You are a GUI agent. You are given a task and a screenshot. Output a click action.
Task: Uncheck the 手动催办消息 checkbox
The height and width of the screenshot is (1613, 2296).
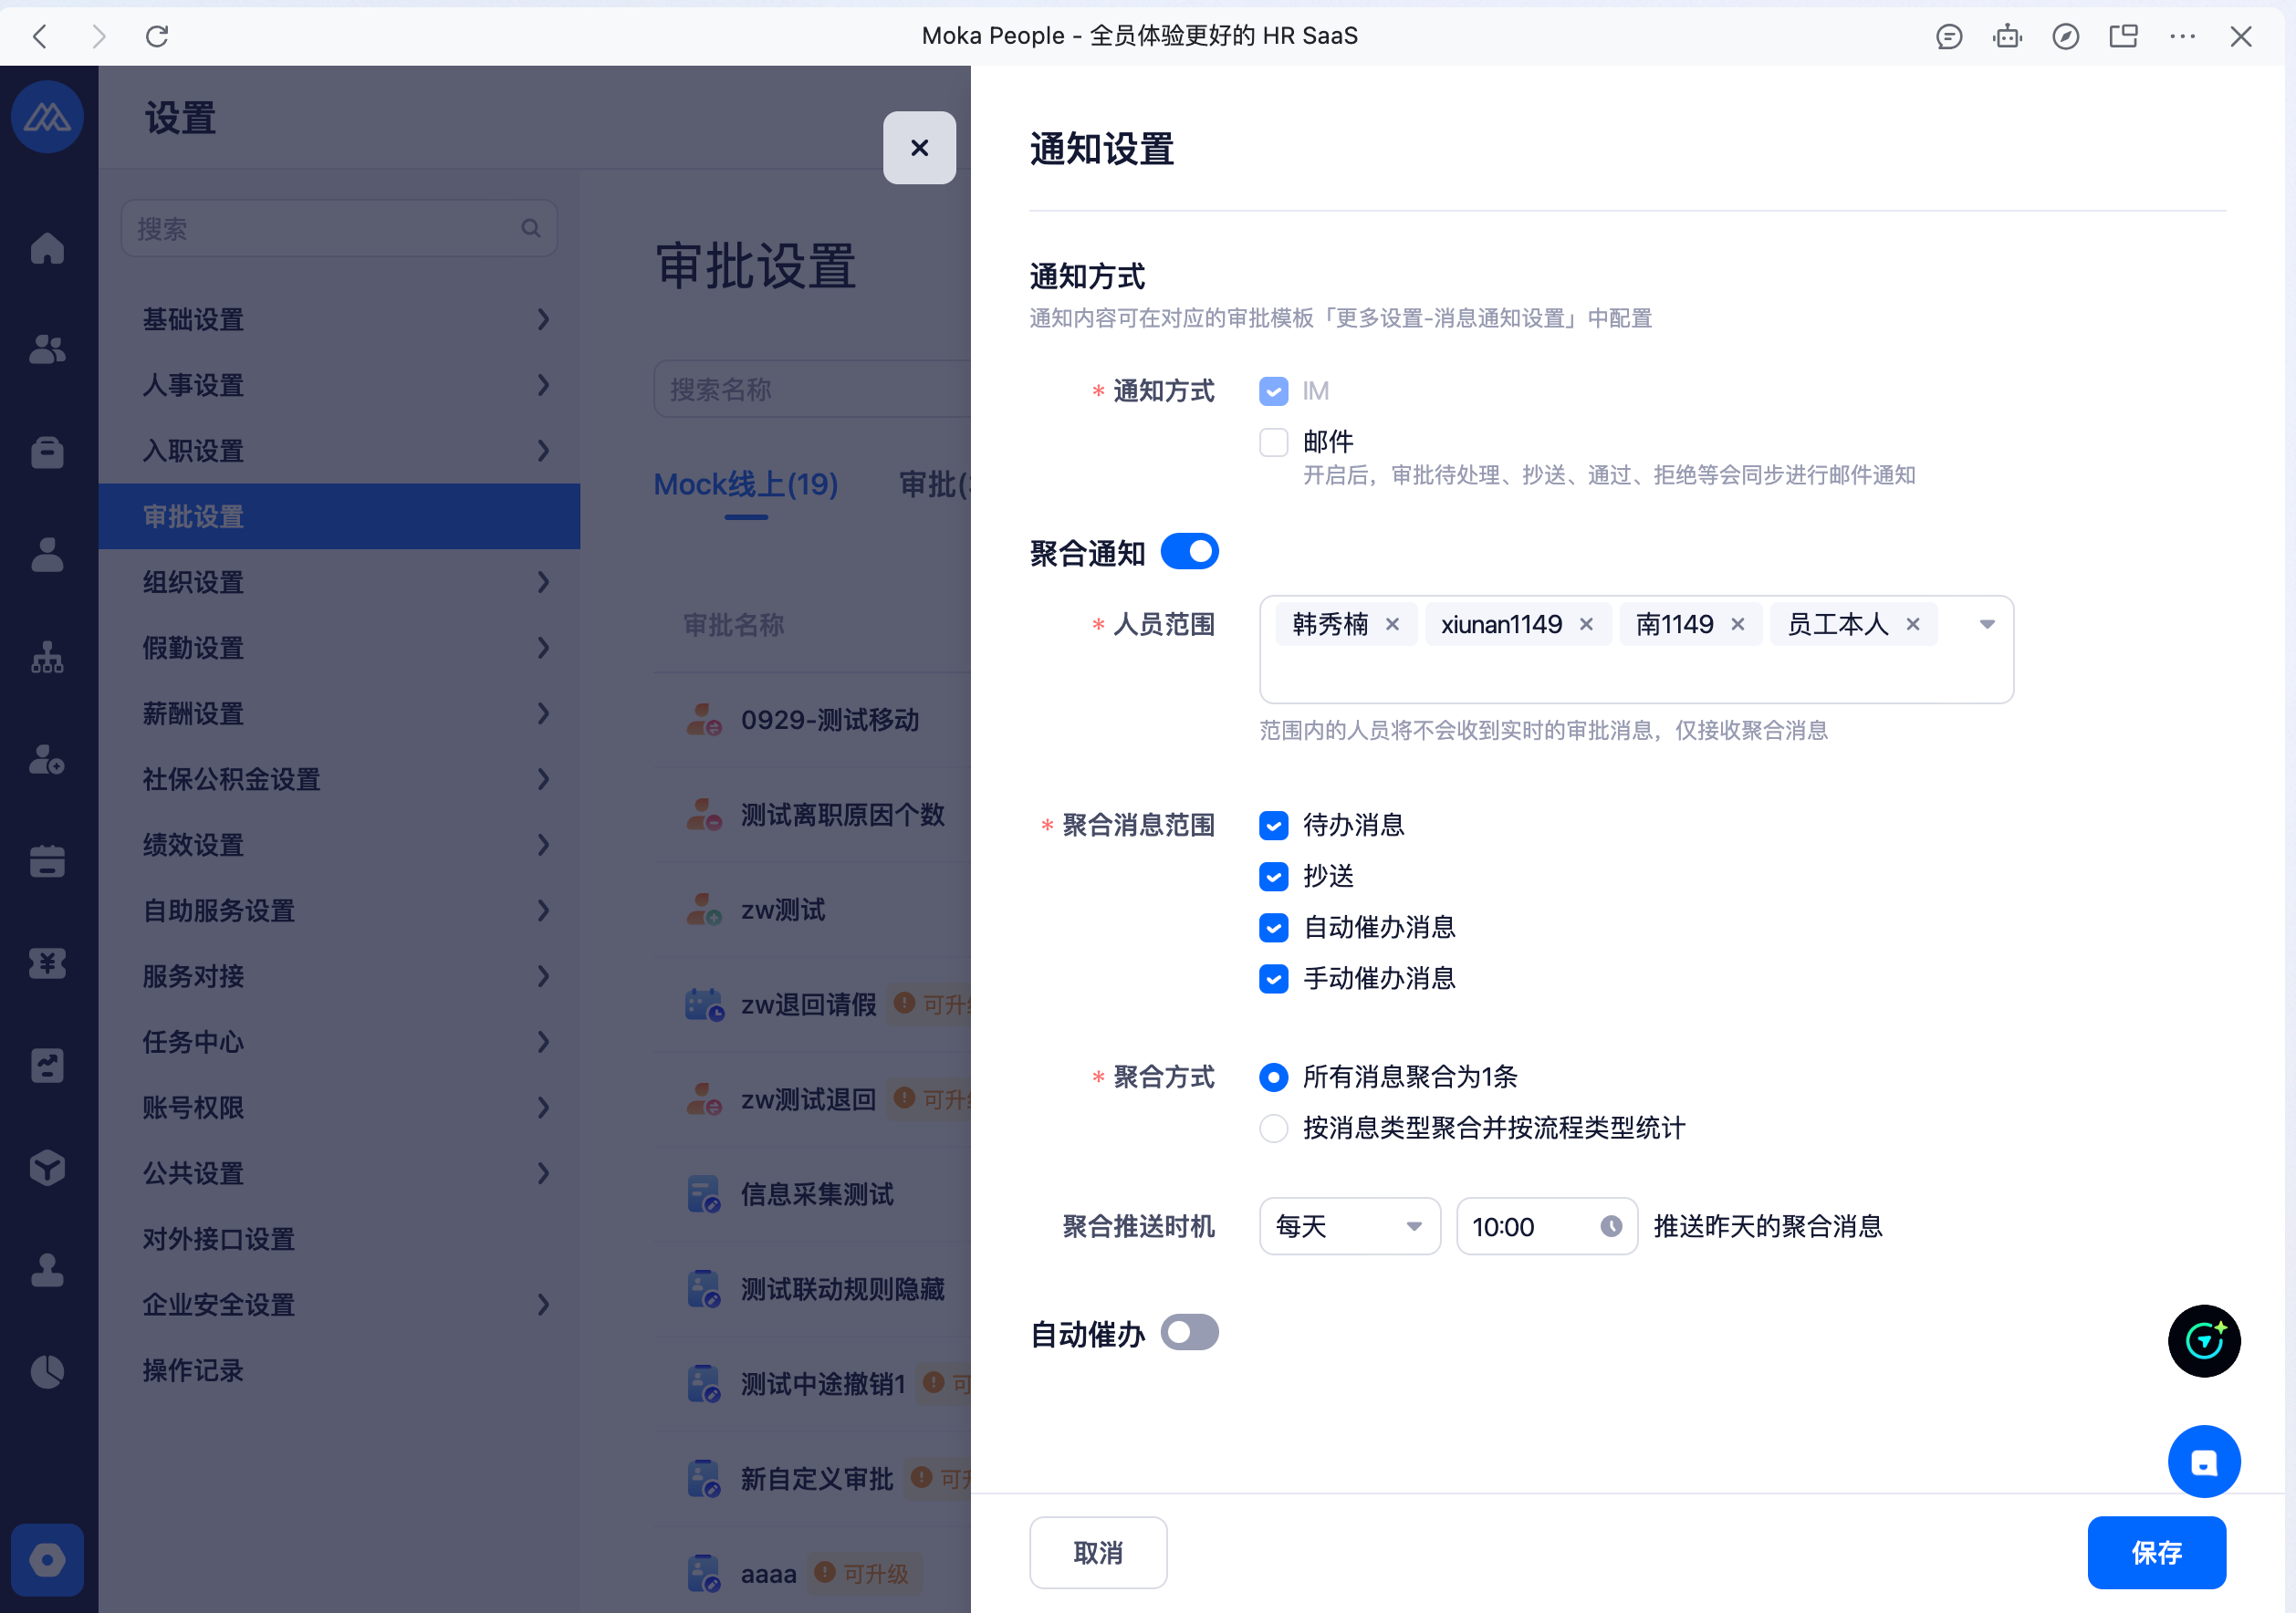click(x=1273, y=979)
